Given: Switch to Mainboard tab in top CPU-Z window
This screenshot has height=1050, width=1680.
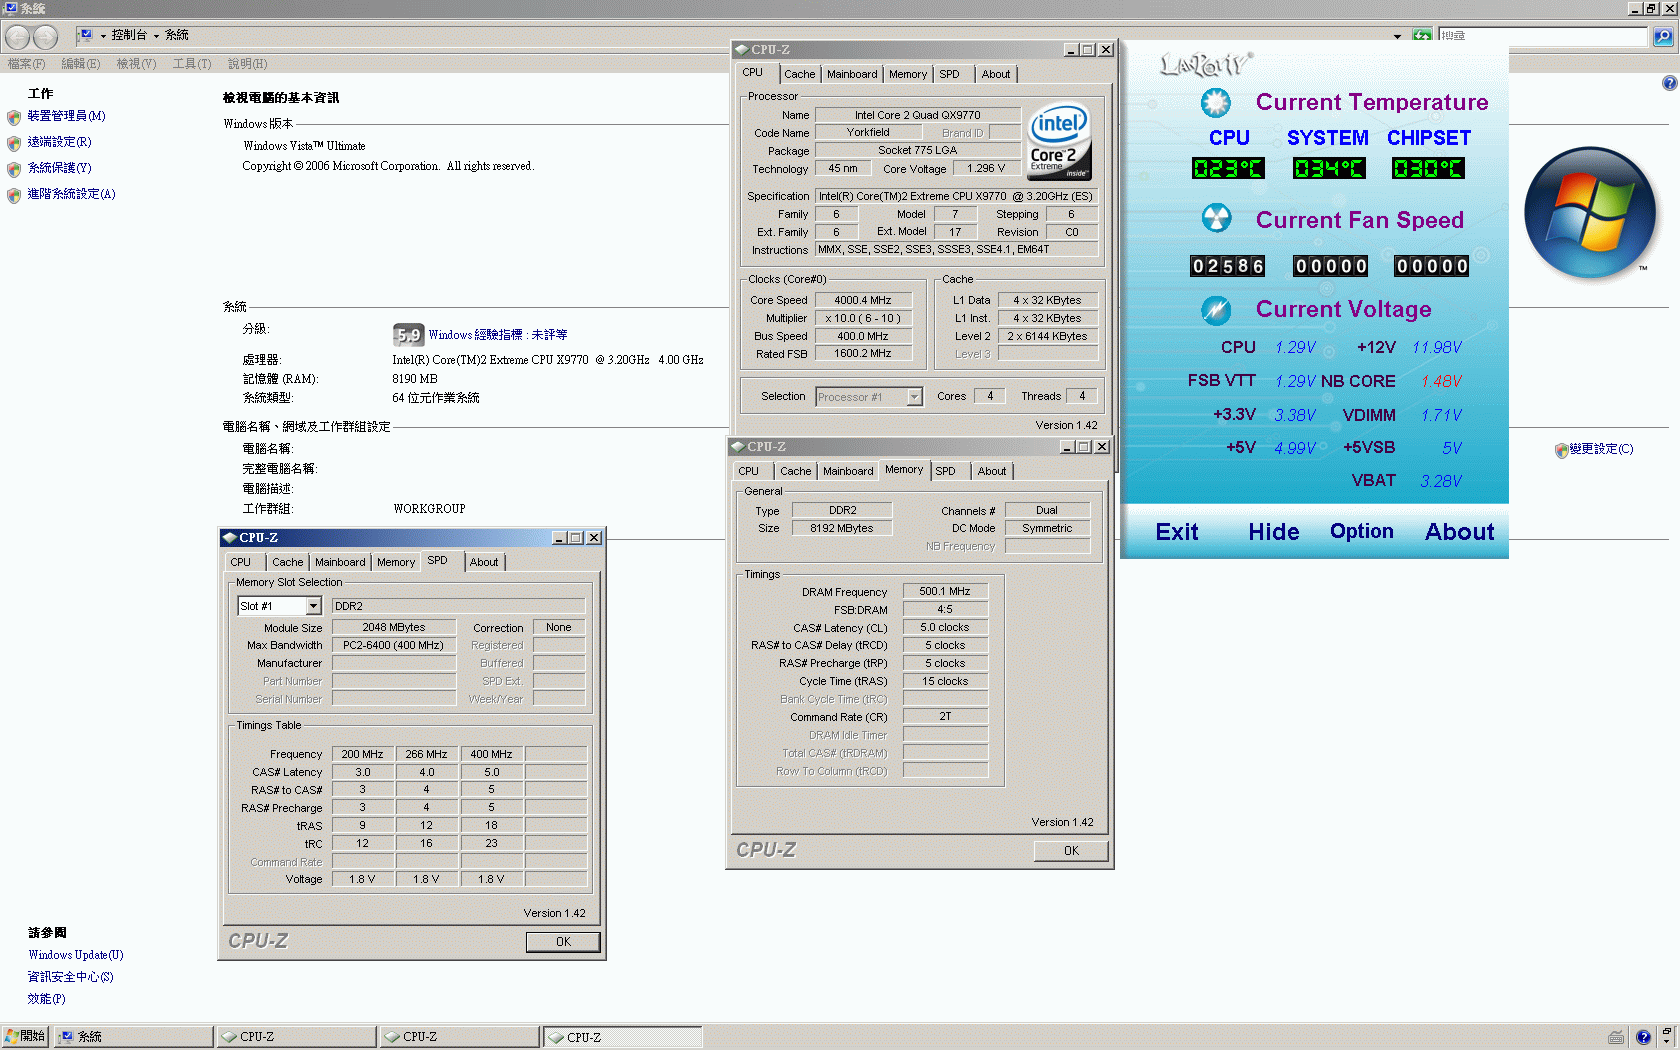Looking at the screenshot, I should coord(852,74).
